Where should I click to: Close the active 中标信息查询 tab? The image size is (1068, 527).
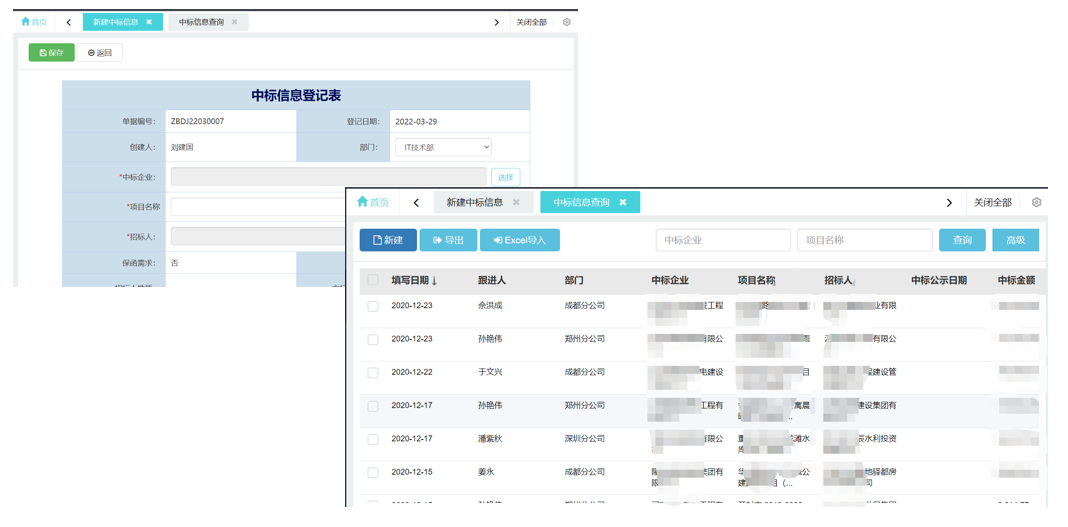coord(622,202)
